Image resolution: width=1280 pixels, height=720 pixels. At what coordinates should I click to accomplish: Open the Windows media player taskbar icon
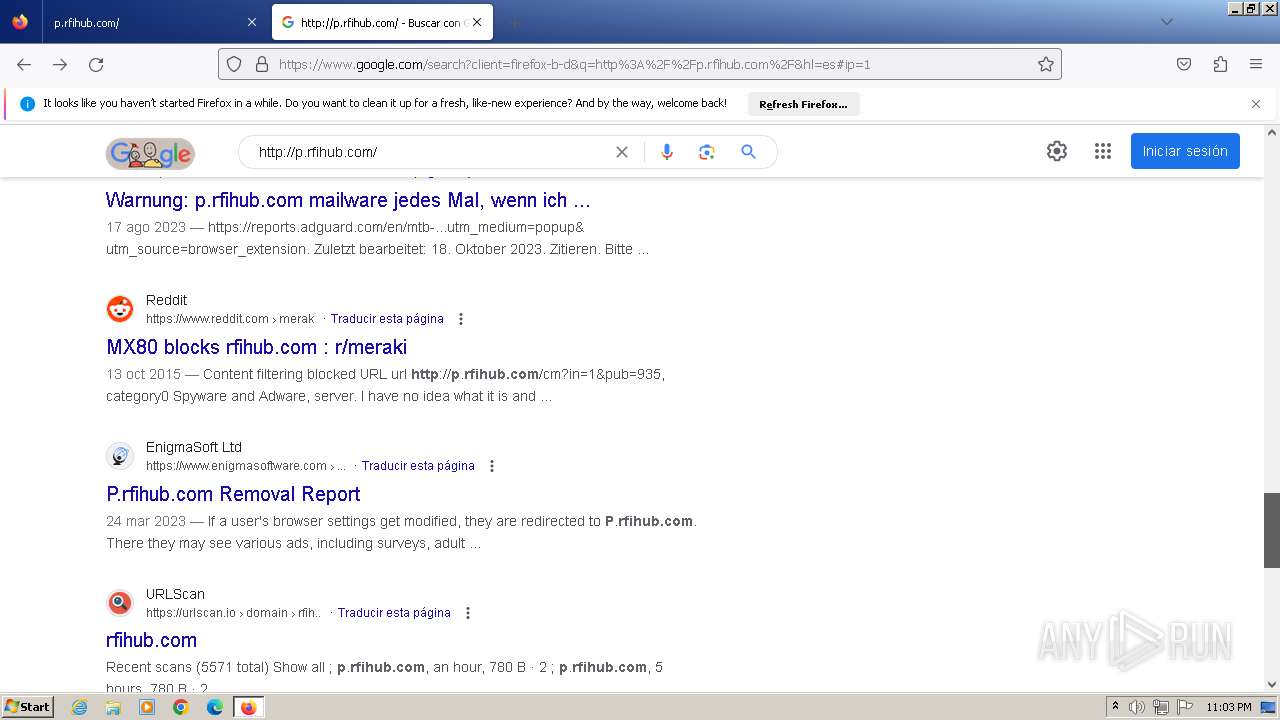click(x=147, y=707)
